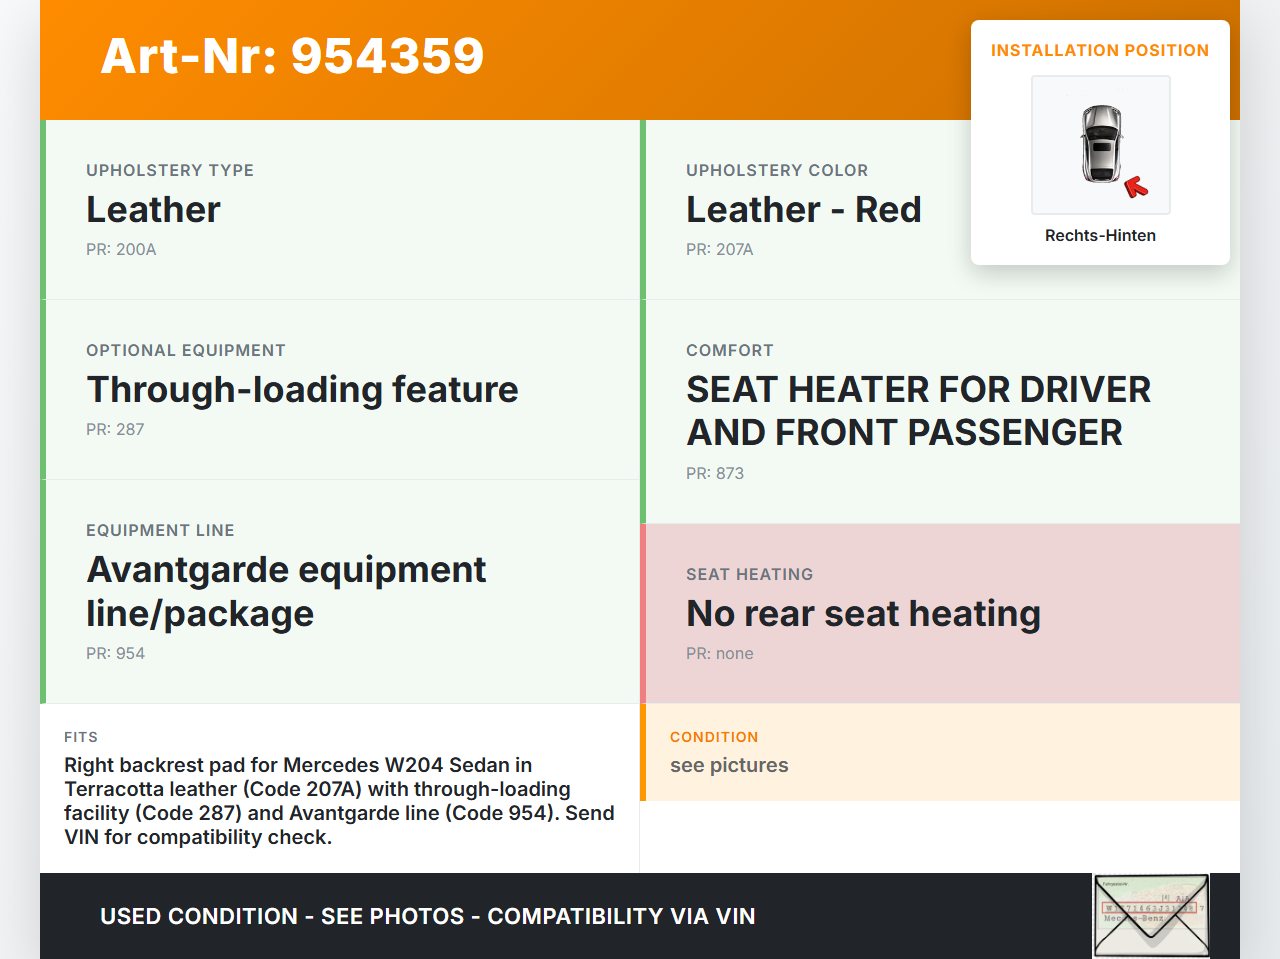Screen dimensions: 1280x959
Task: Select the Leather - Red color value
Action: (803, 209)
